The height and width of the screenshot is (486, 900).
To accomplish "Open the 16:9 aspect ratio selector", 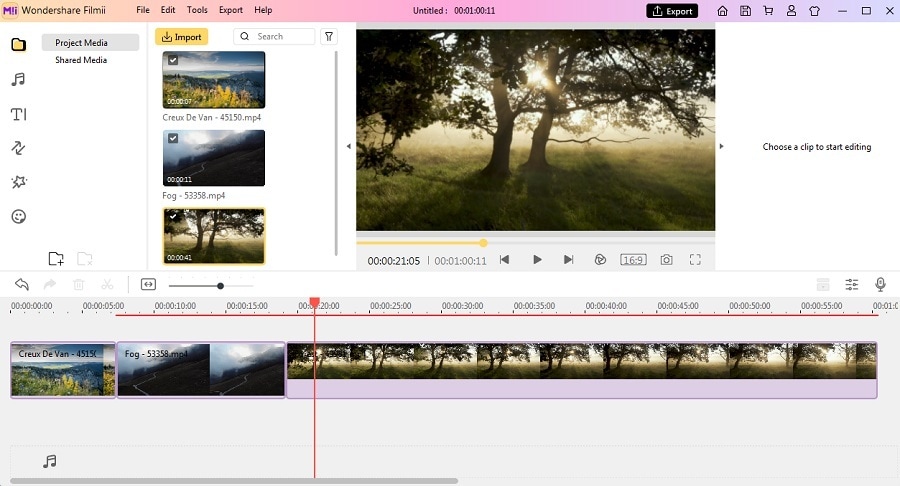I will point(633,260).
